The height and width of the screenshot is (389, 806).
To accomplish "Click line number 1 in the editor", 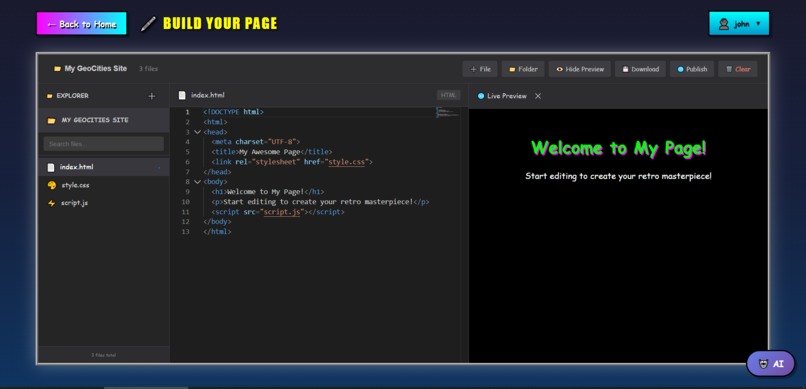I will pyautogui.click(x=187, y=112).
